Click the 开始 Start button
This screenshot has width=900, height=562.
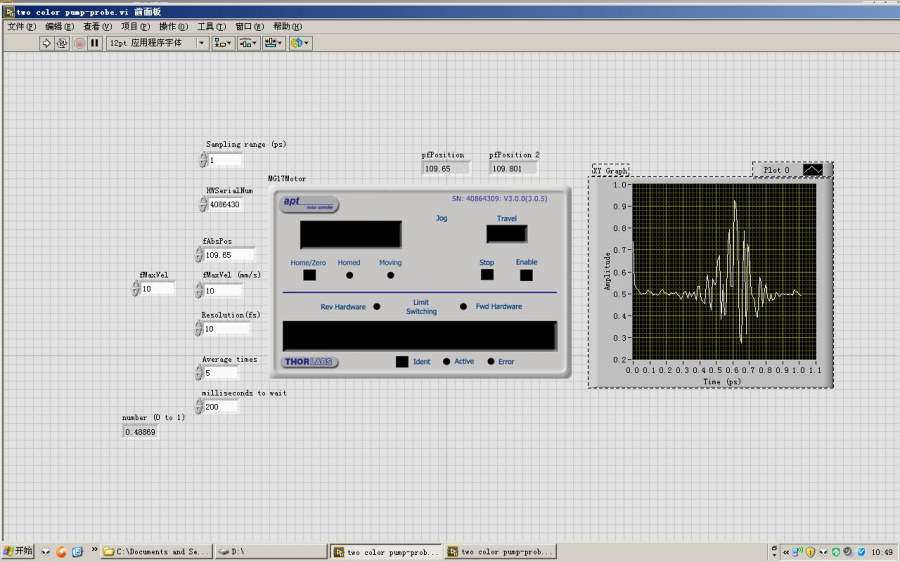pos(18,551)
